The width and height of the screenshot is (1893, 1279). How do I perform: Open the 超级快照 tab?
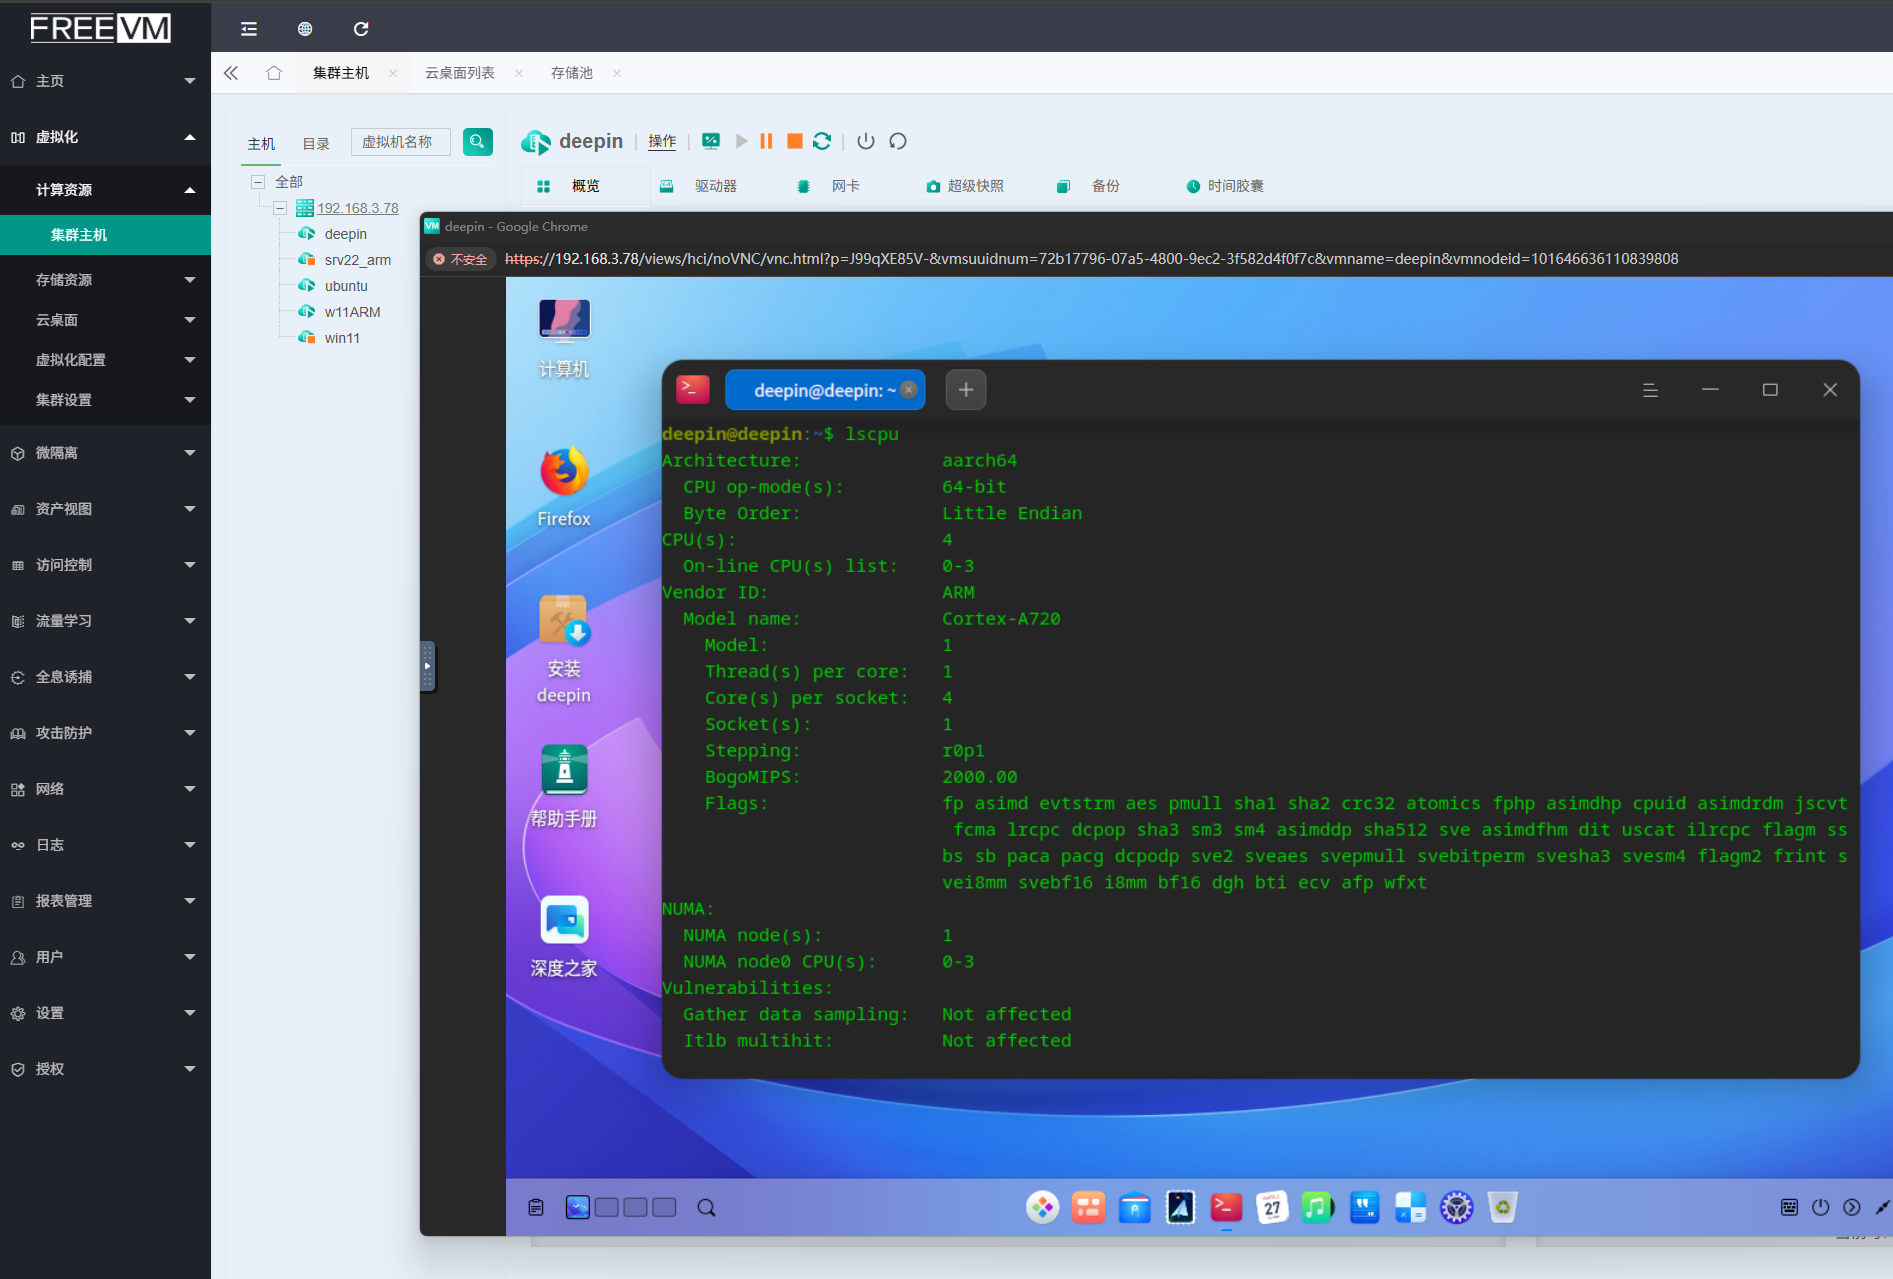pos(975,186)
